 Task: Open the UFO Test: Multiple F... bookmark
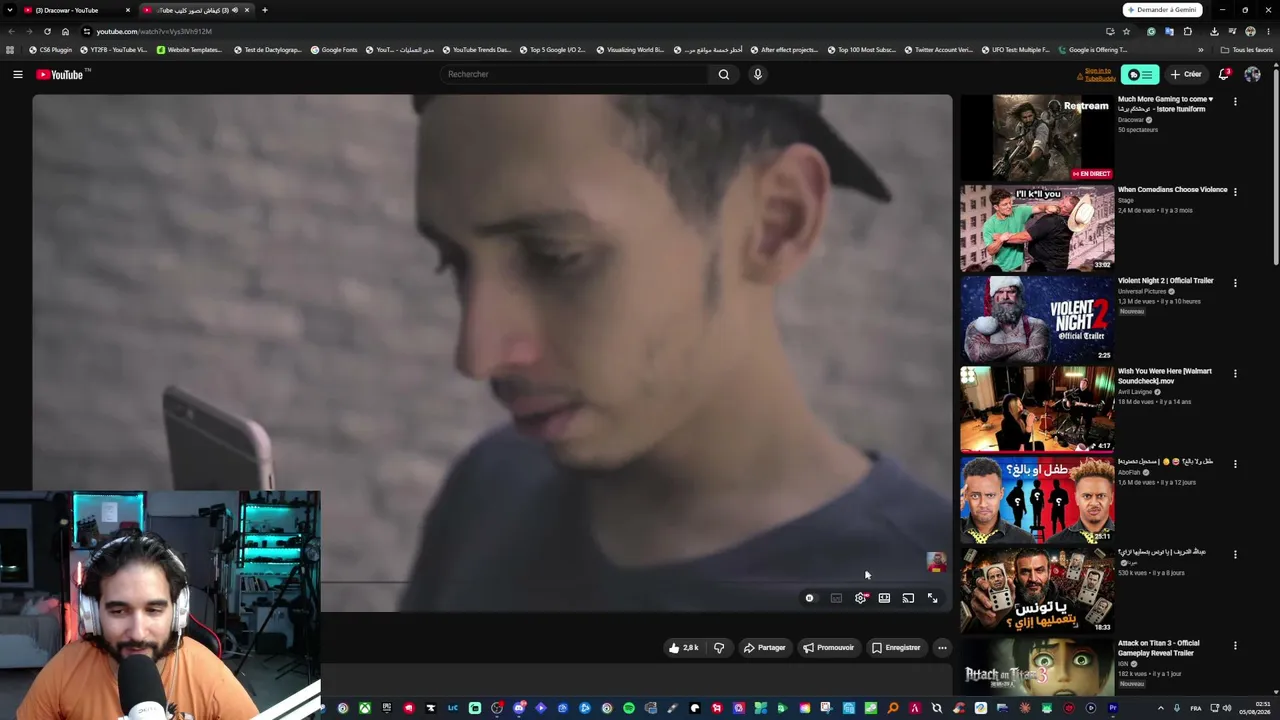[x=1015, y=50]
